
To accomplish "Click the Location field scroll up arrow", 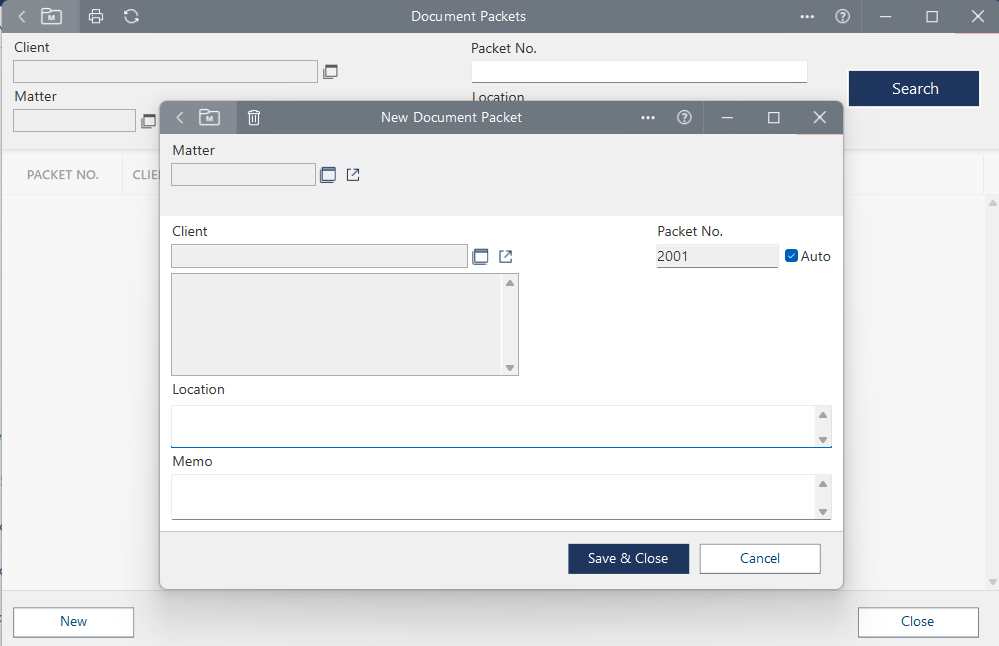I will [x=823, y=415].
